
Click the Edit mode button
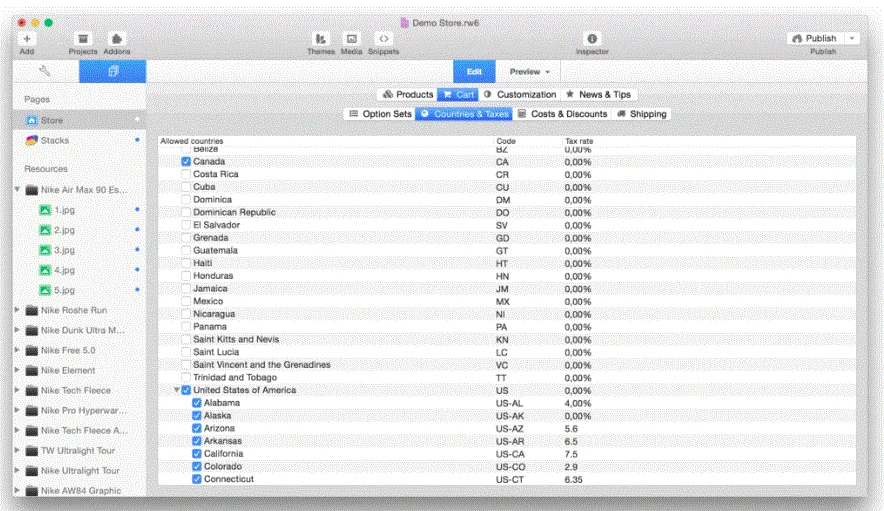pyautogui.click(x=474, y=72)
